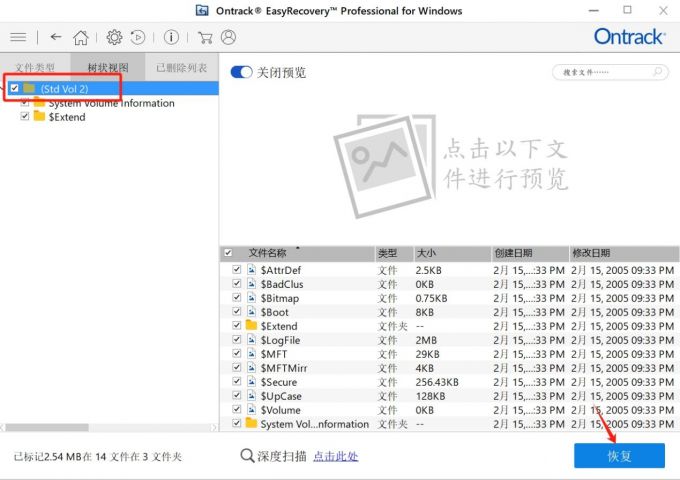Viewport: 680px width, 480px height.
Task: Click the $BadClus file icon
Action: 252,284
